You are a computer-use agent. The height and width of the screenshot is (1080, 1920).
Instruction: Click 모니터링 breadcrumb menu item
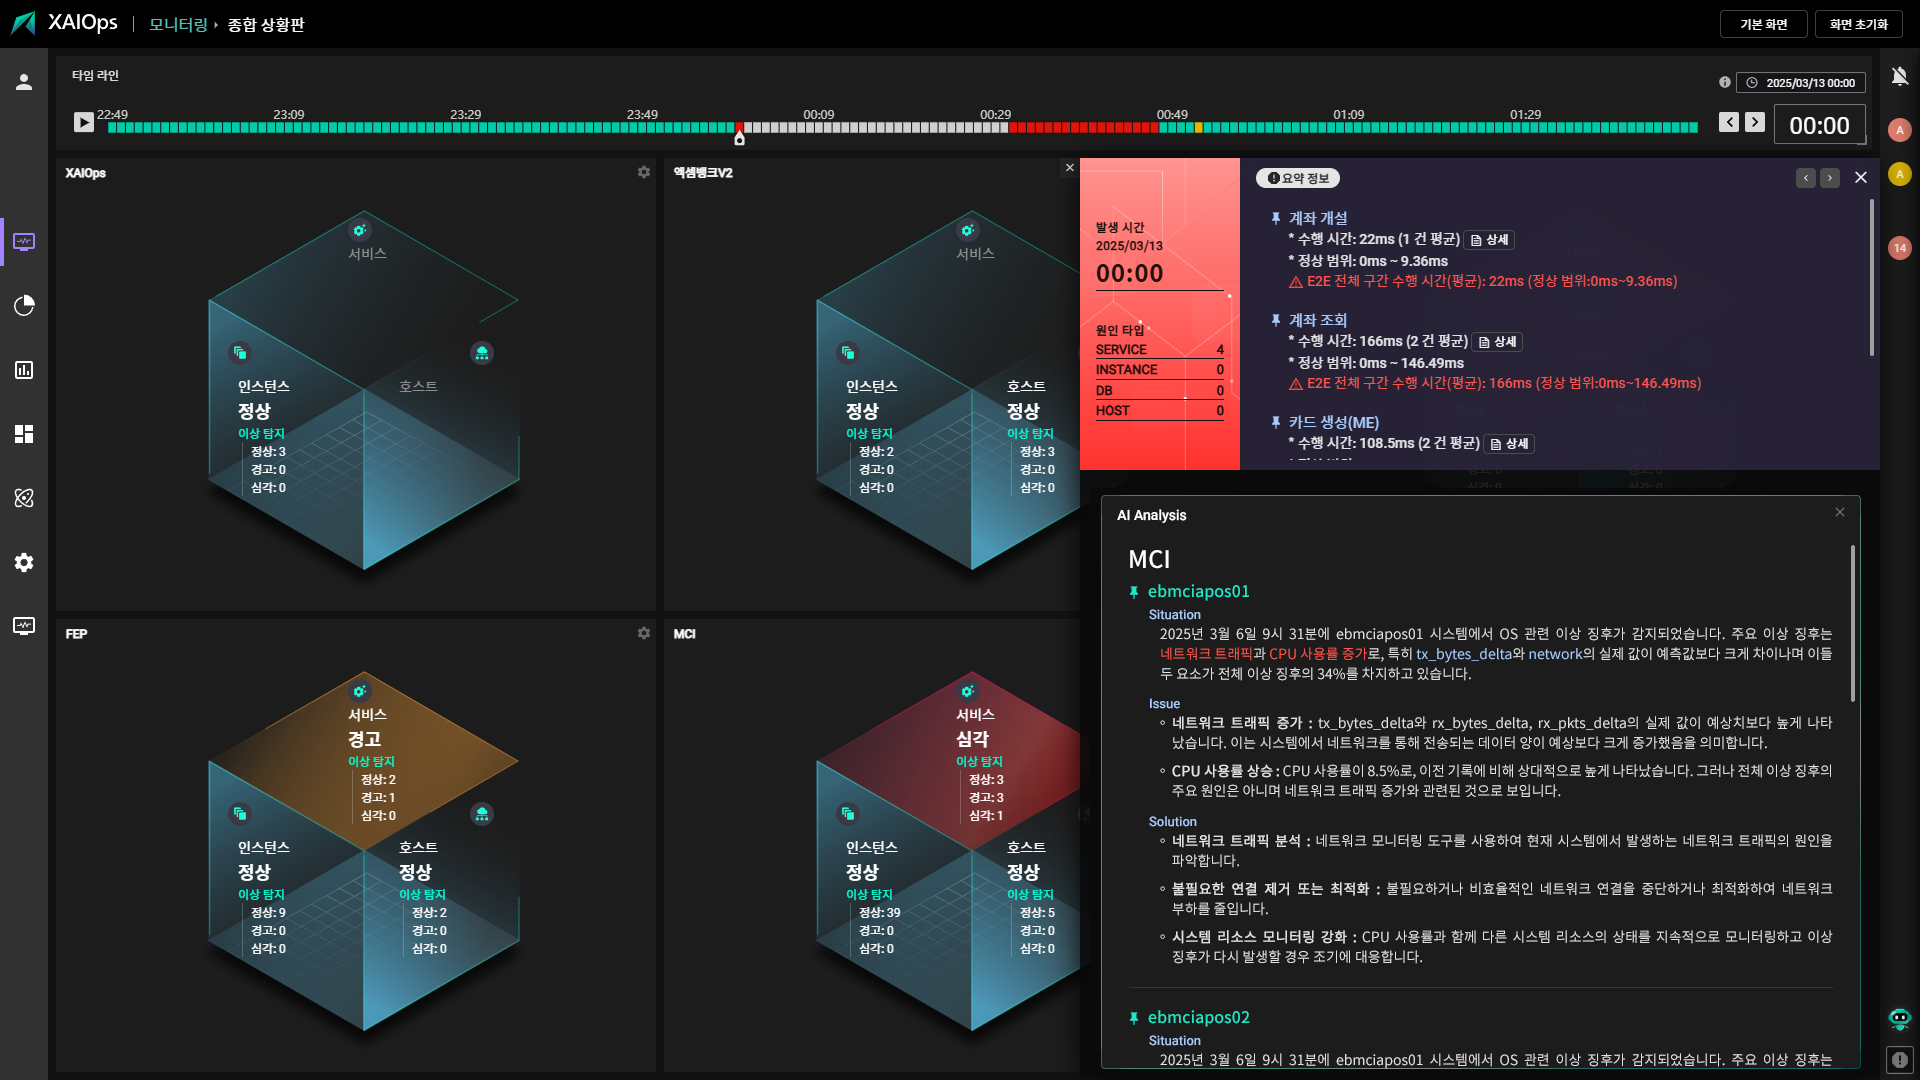(x=178, y=24)
